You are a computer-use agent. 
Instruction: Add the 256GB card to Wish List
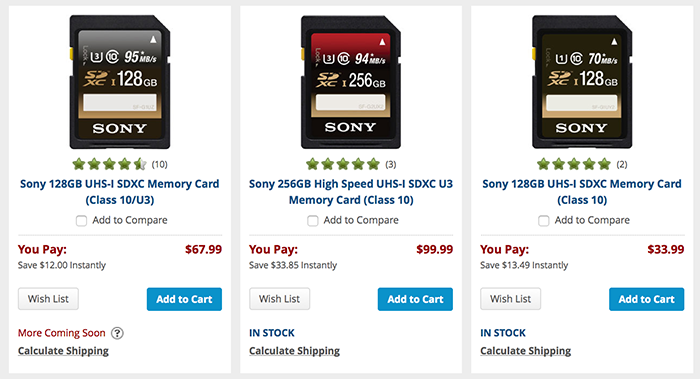click(279, 299)
